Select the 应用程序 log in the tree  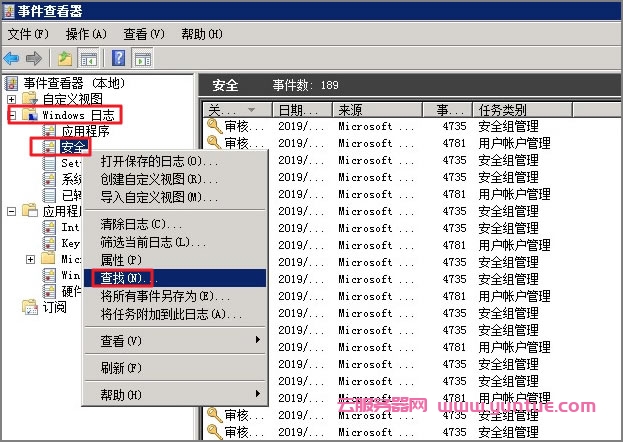pos(85,131)
